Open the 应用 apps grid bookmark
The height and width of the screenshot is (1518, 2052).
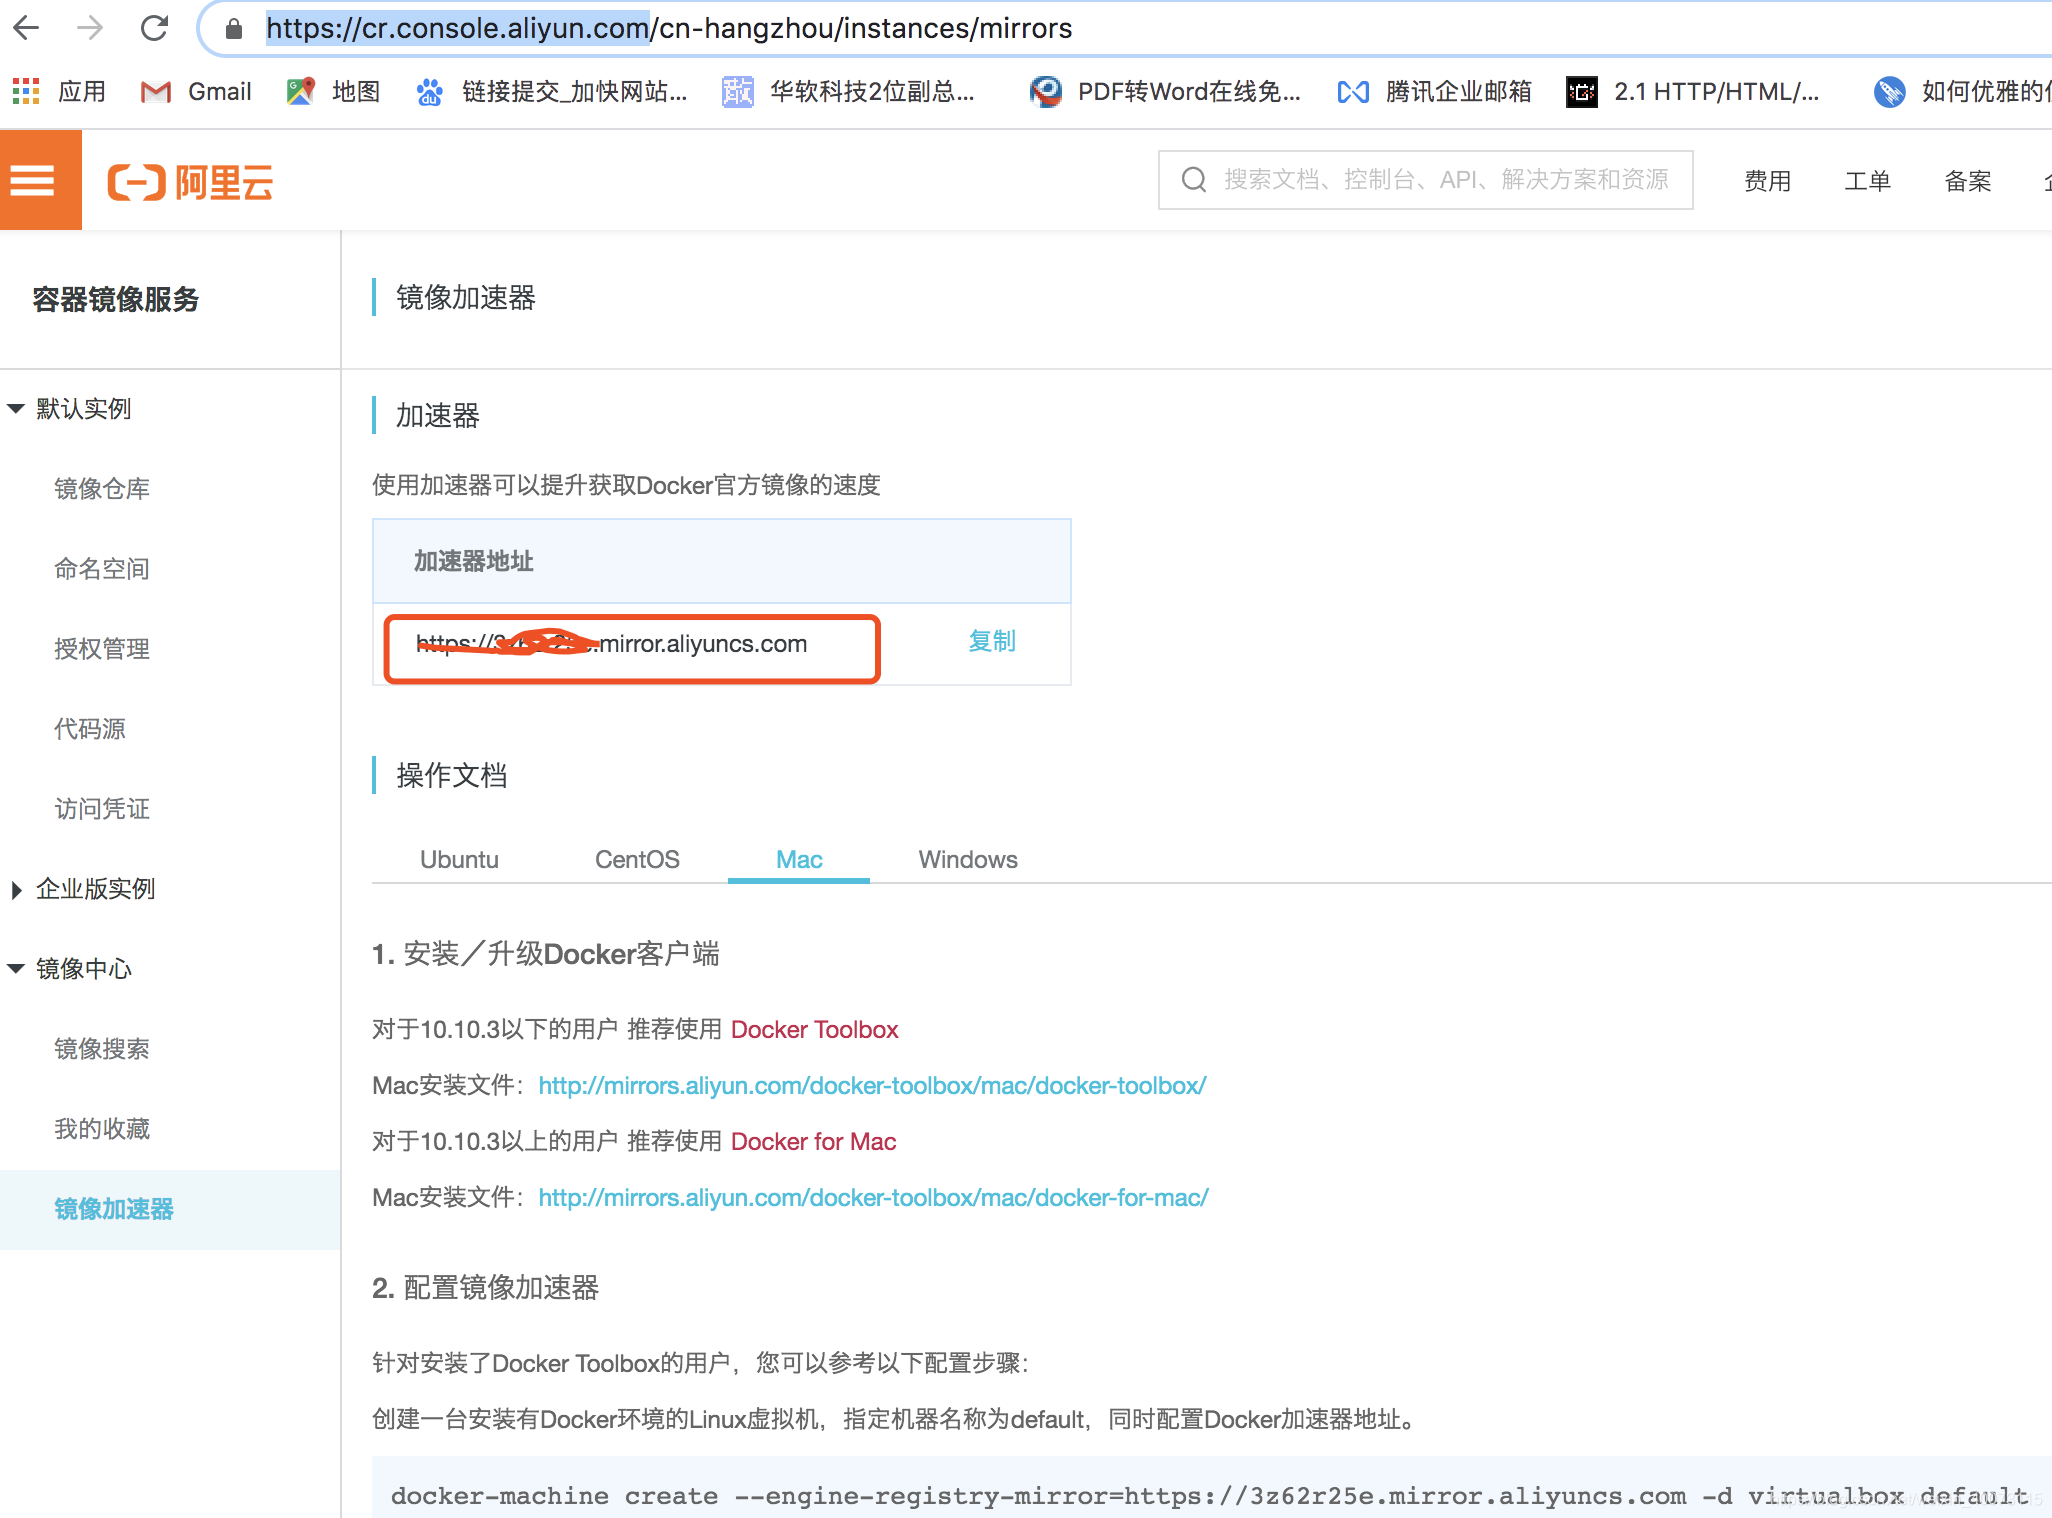point(59,92)
